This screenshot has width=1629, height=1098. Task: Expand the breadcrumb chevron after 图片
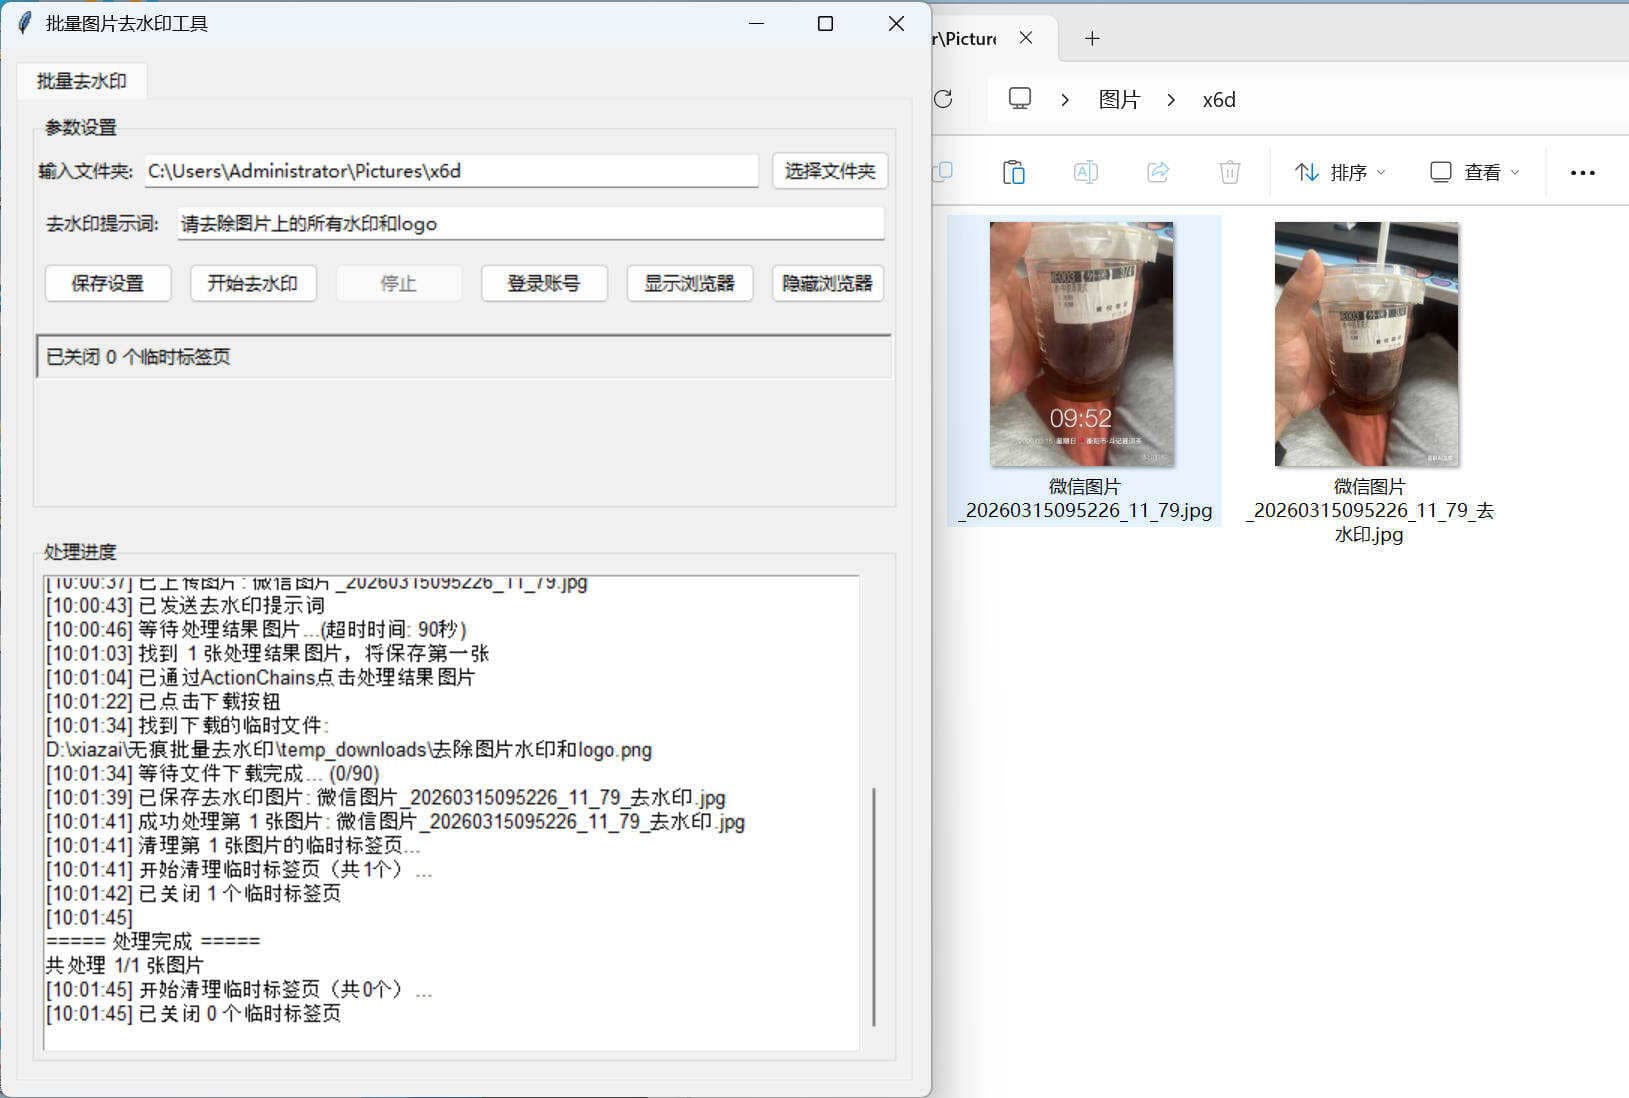pyautogui.click(x=1170, y=100)
